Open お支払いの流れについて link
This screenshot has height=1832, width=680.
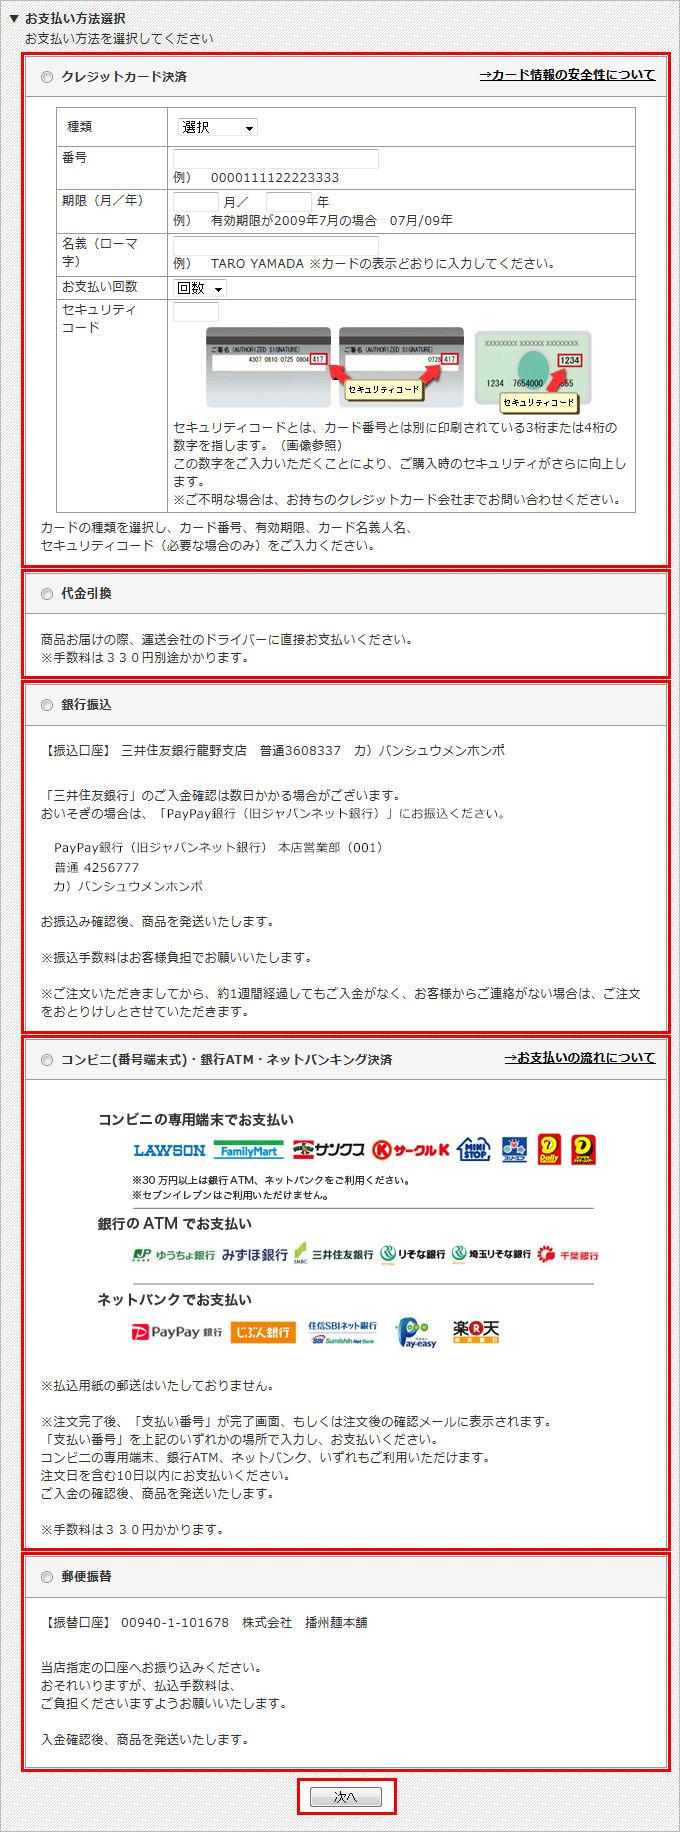click(580, 1058)
